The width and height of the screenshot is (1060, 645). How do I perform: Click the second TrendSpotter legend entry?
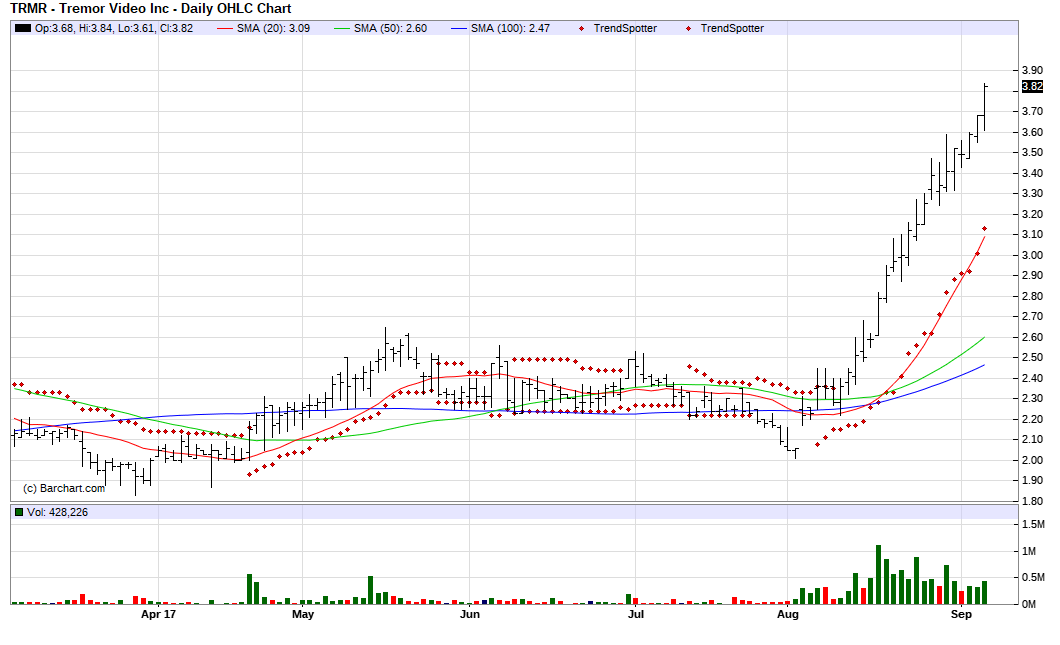point(731,28)
